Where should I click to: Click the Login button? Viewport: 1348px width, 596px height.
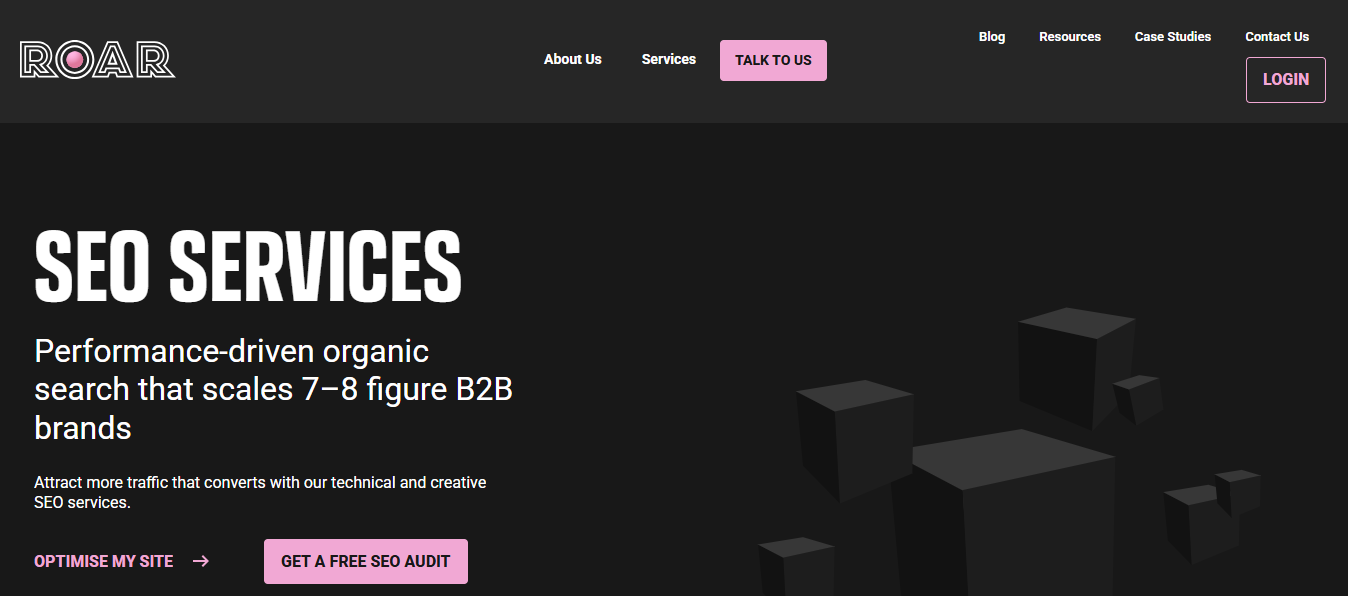(1286, 80)
